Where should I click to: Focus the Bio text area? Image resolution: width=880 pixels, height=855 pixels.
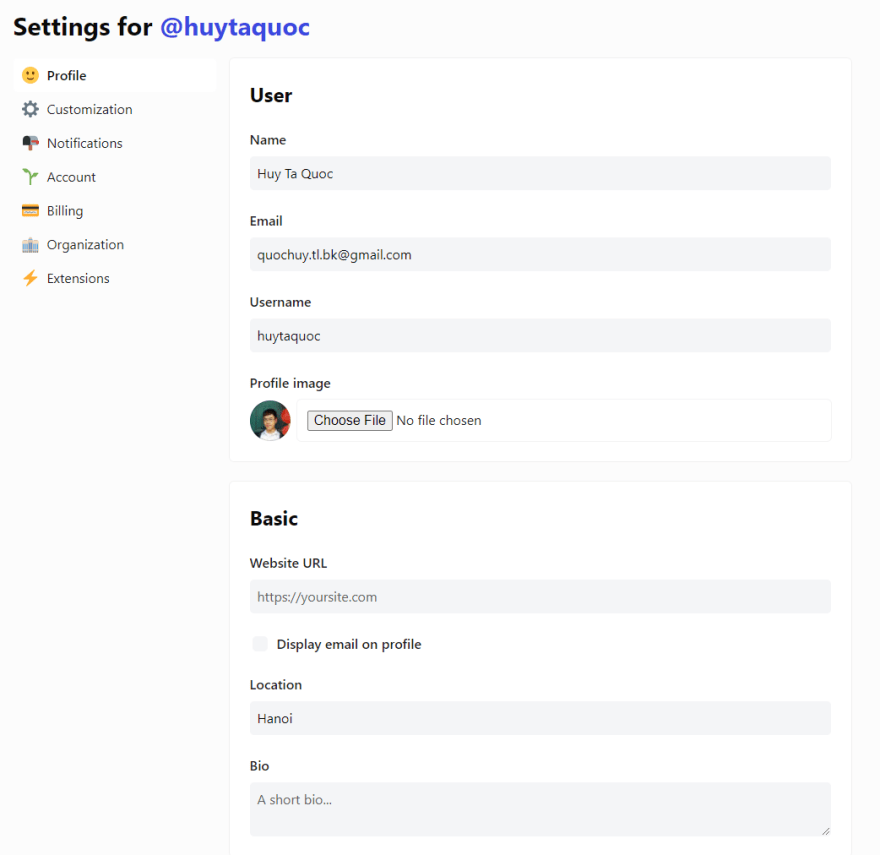tap(540, 809)
